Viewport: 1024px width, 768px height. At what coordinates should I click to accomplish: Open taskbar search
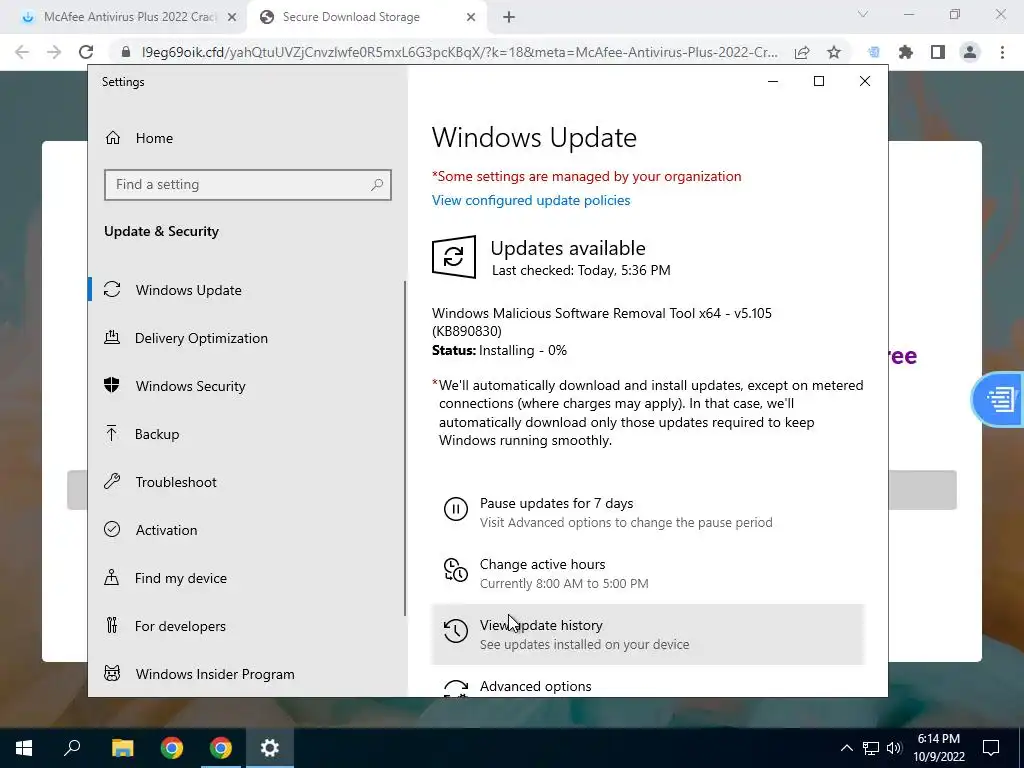(72, 748)
